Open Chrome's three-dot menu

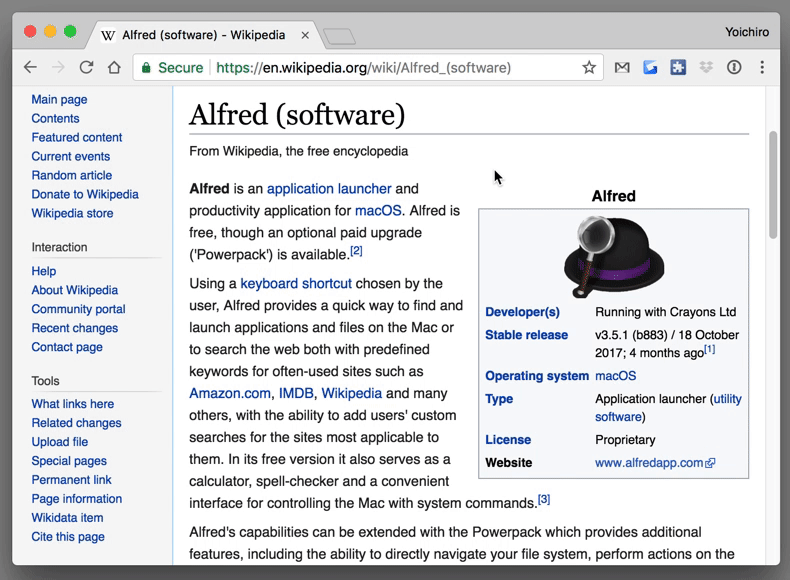[762, 67]
